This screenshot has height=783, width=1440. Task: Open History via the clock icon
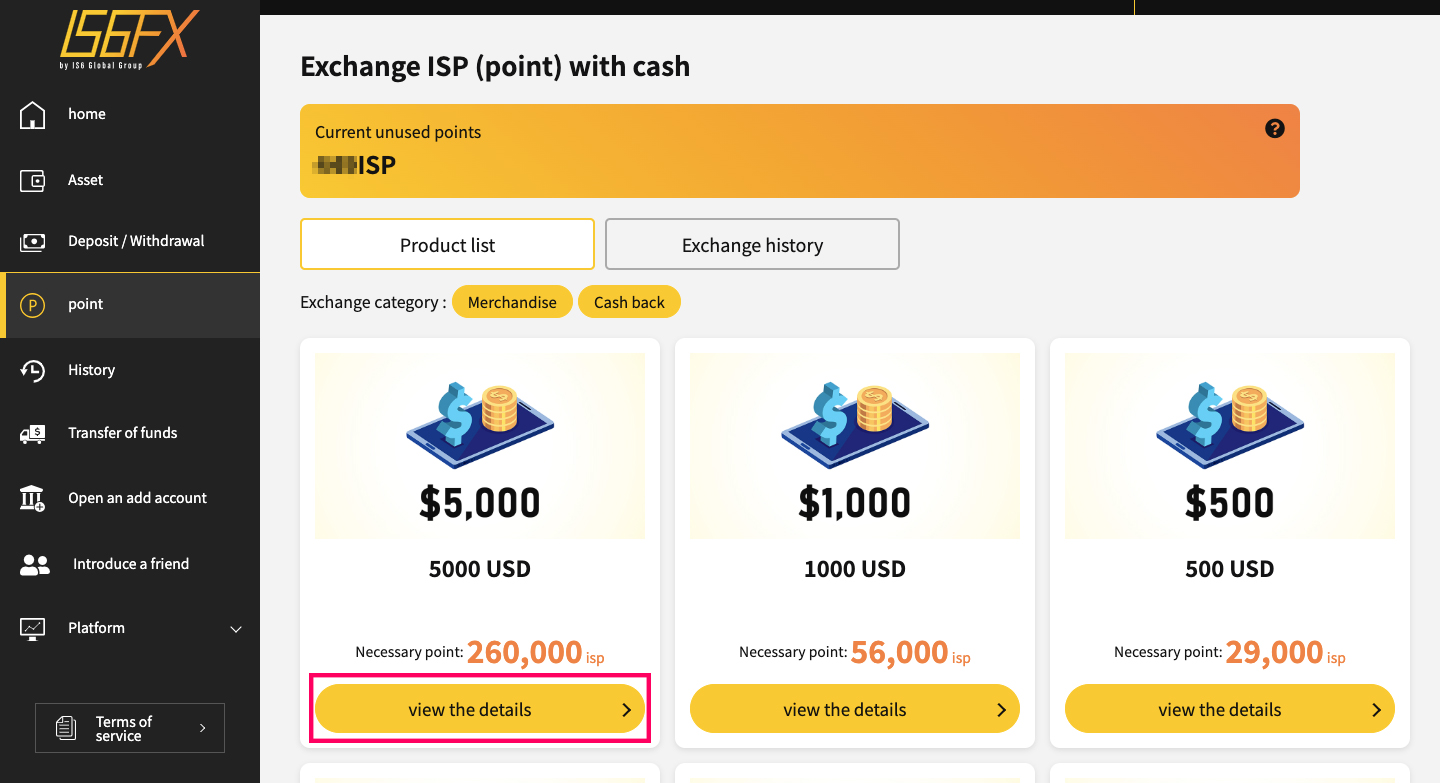33,371
